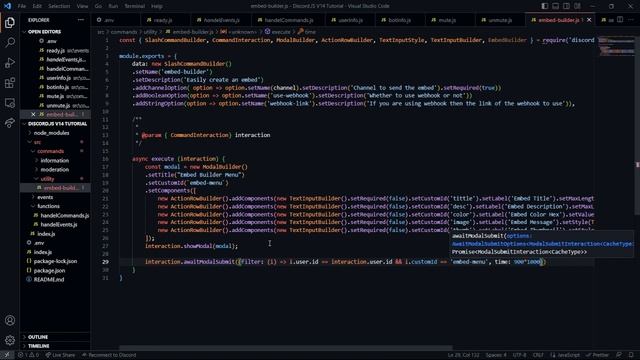Viewport: 640px width, 360px height.
Task: Switch to the botinfo.js tab
Action: point(399,20)
